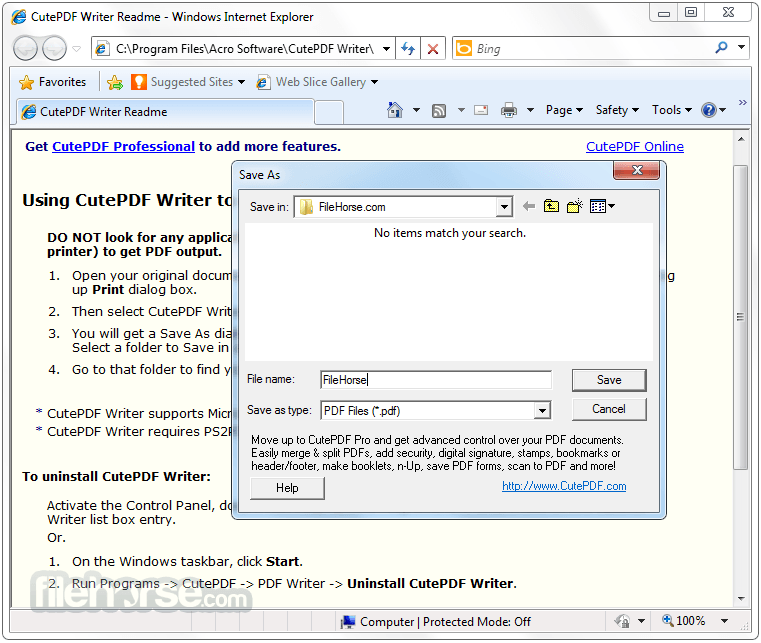Click the Stop loading red X icon
The image size is (761, 643).
coord(432,49)
